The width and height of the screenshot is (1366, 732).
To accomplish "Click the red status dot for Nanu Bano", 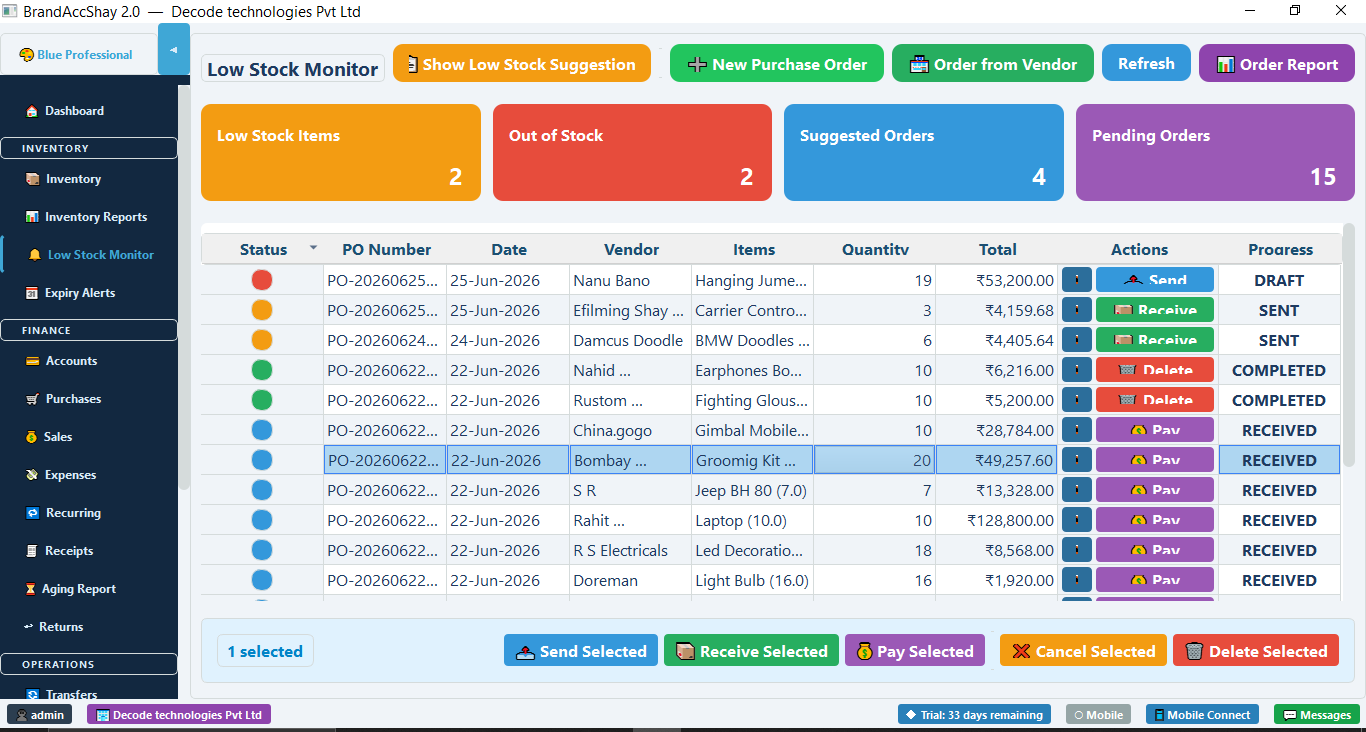I will (262, 280).
